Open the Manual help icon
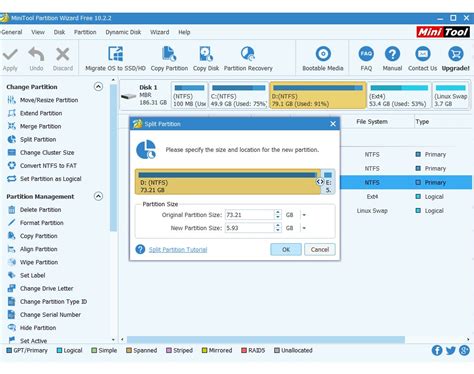 pos(392,54)
